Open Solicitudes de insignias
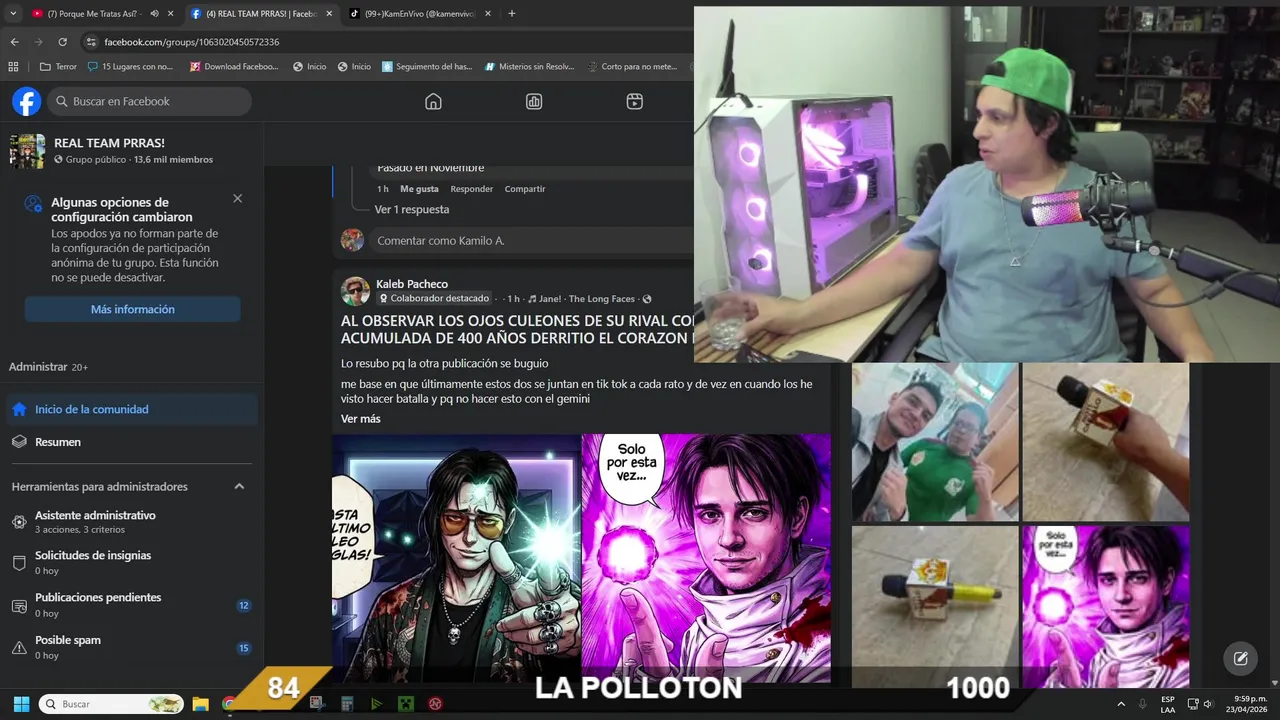The width and height of the screenshot is (1280, 720). point(132,563)
